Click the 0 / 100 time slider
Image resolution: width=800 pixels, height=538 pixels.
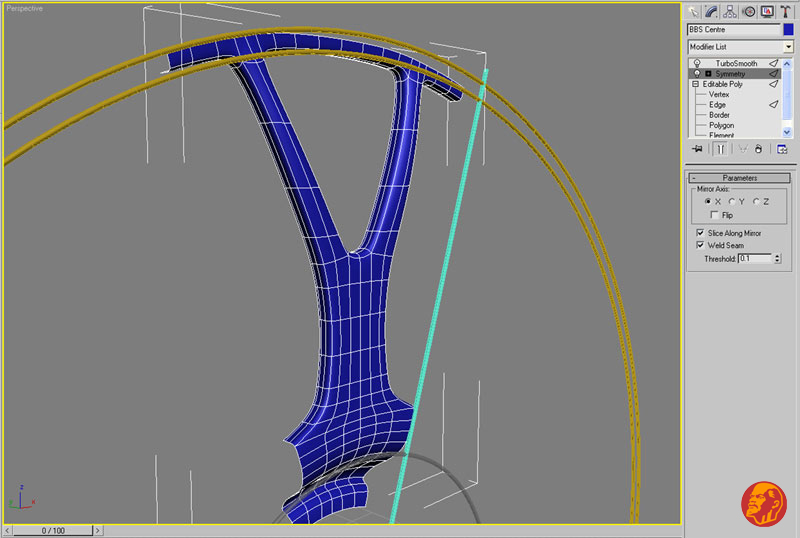tap(53, 531)
